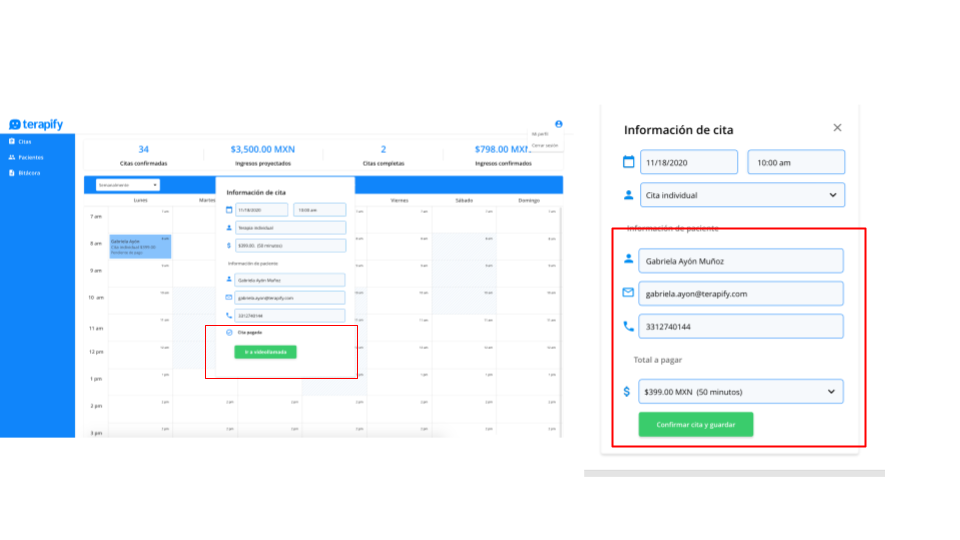Open Bitácora in the blue sidebar
960x540 pixels.
[x=24, y=173]
